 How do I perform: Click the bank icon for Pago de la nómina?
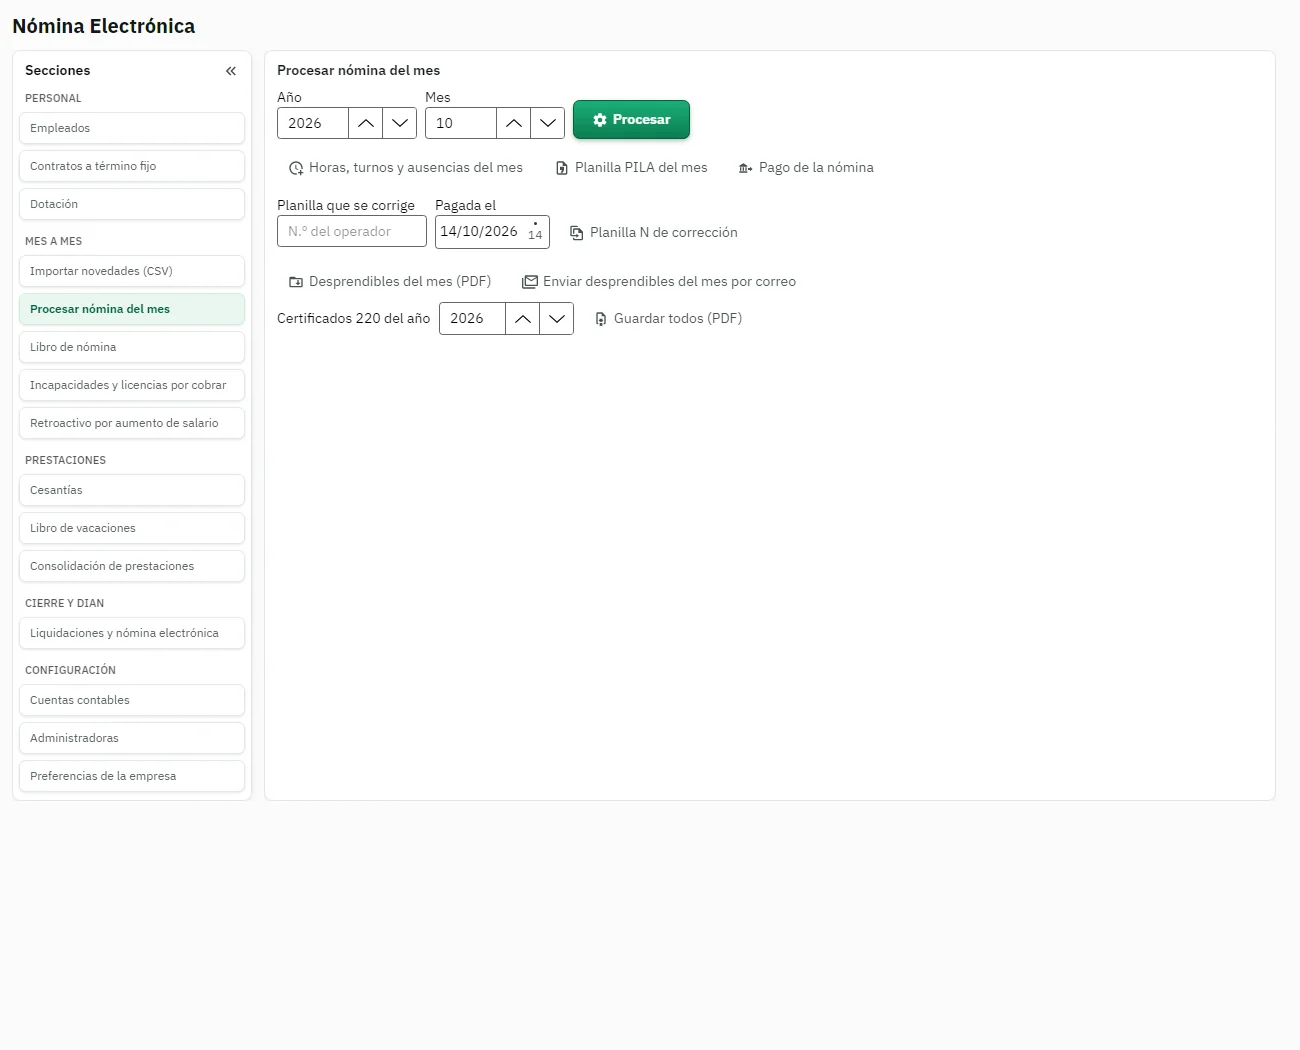tap(746, 168)
